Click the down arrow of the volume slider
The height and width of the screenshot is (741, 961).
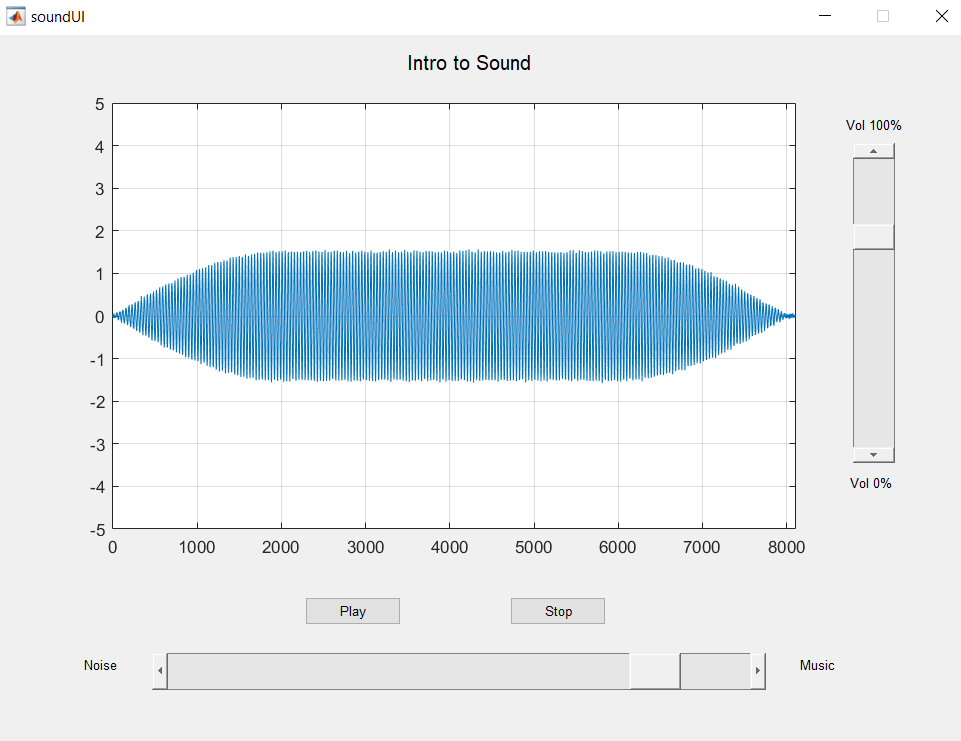[873, 455]
